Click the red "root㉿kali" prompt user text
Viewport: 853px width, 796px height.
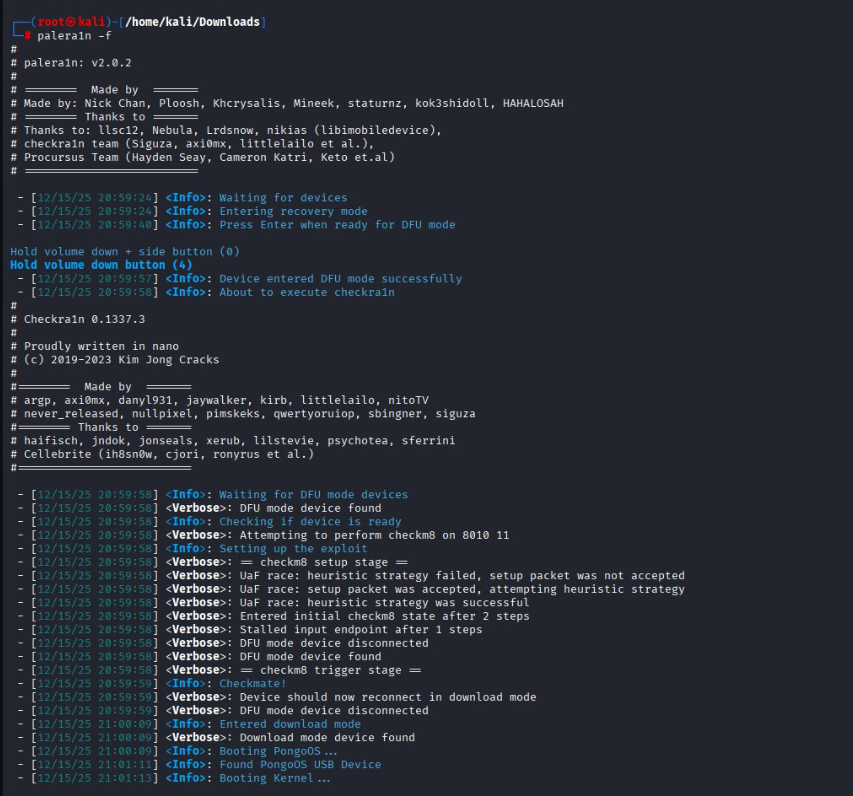[71, 22]
